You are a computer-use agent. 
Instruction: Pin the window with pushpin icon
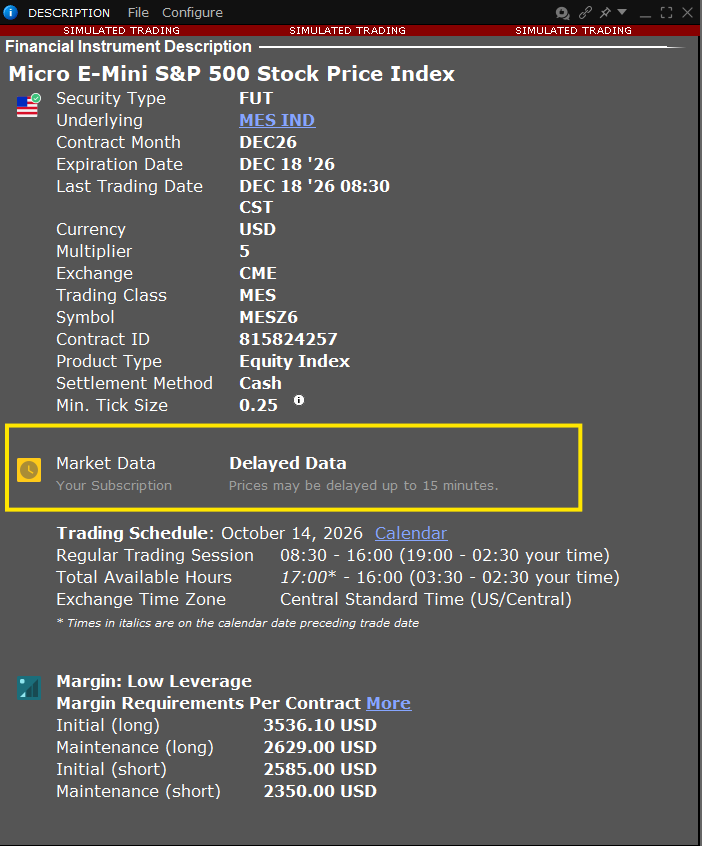pyautogui.click(x=605, y=12)
